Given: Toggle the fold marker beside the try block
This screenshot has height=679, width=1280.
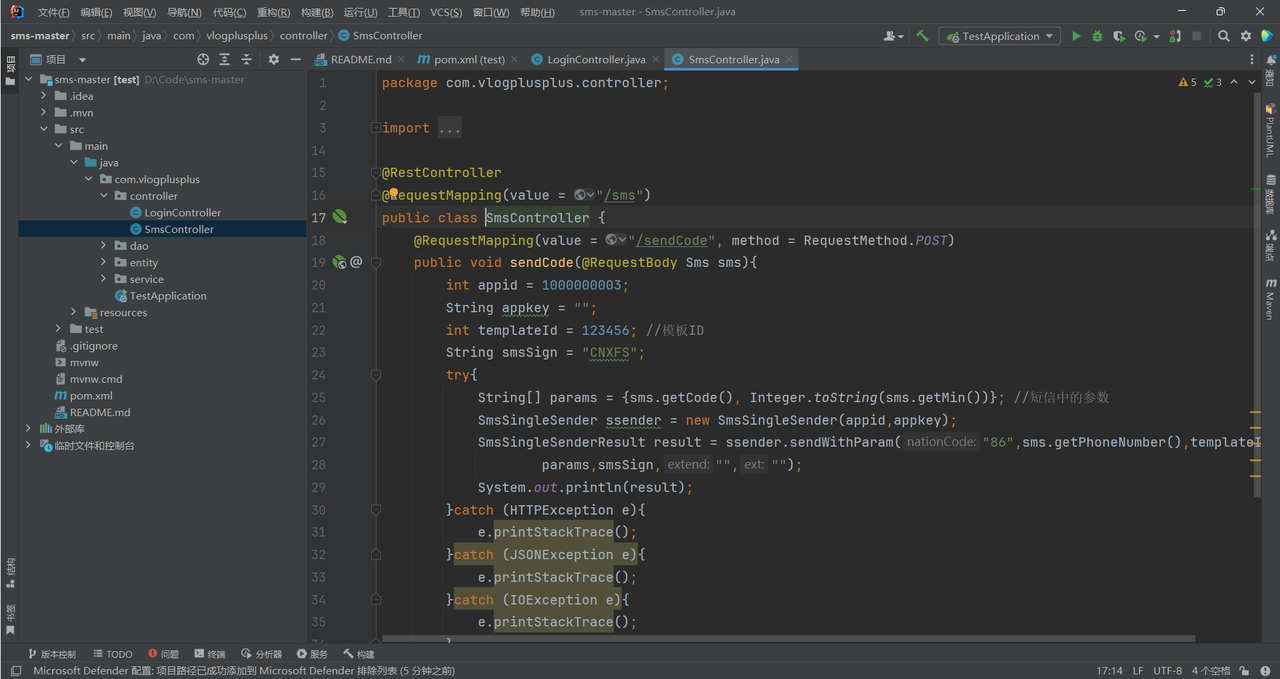Looking at the screenshot, I should click(376, 375).
